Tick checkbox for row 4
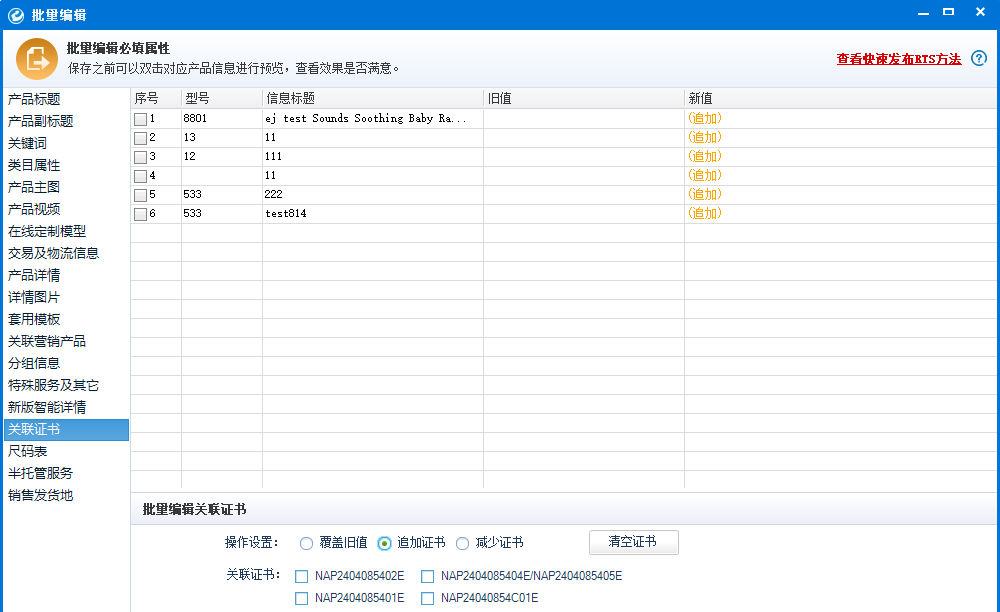Image resolution: width=1000 pixels, height=612 pixels. coord(140,176)
